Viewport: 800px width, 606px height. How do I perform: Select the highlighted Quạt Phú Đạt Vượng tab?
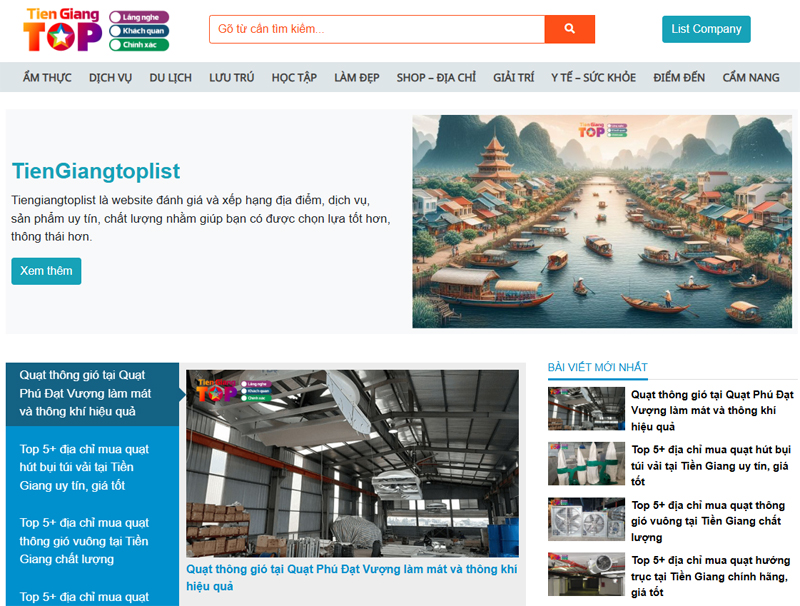92,393
